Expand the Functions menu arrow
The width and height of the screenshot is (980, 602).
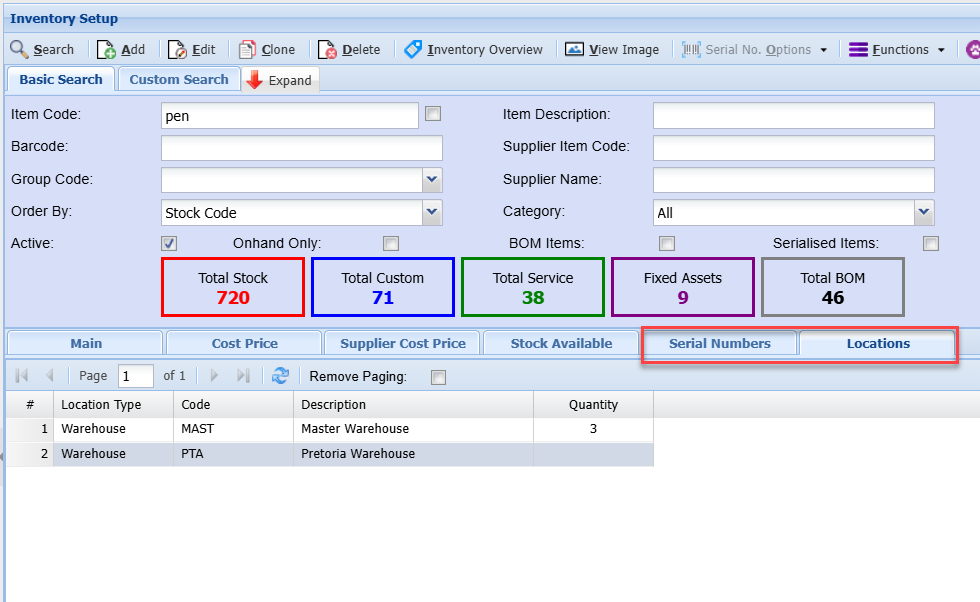[941, 50]
